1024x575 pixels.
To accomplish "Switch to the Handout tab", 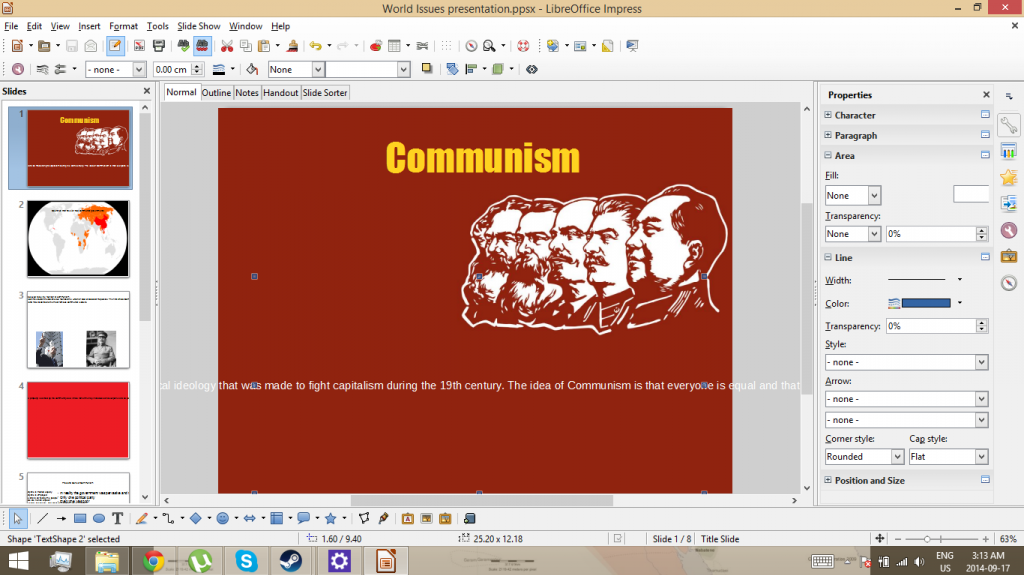I will tap(281, 93).
